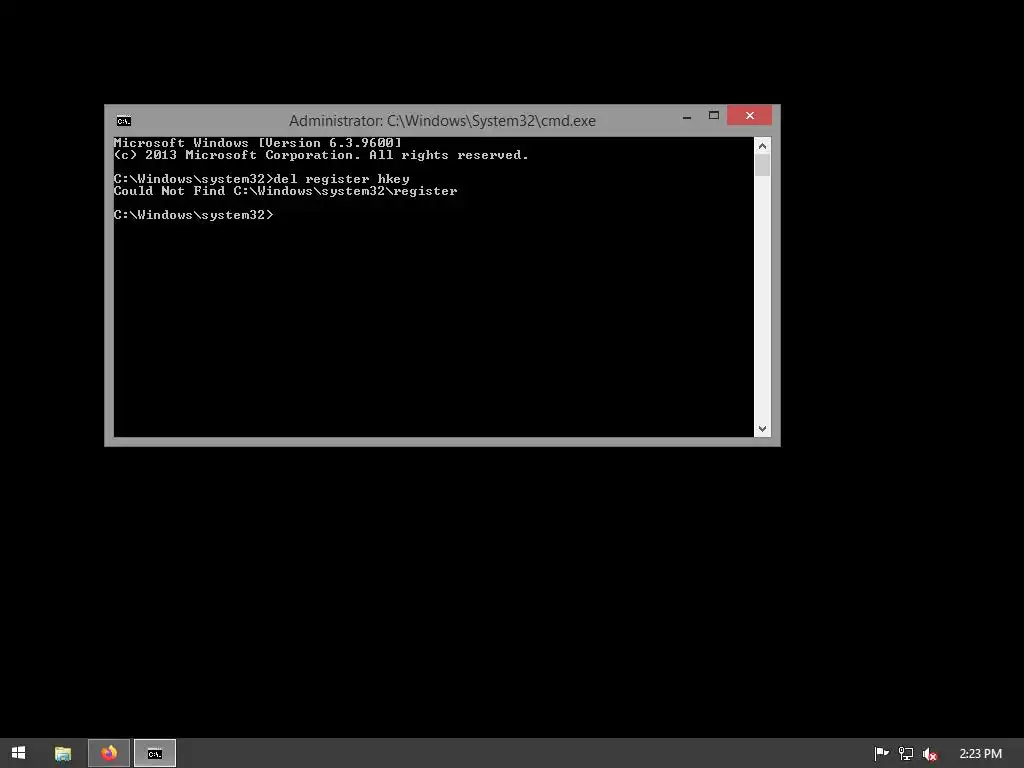The width and height of the screenshot is (1024, 768).
Task: Minimize the Command Prompt window
Action: tap(687, 116)
